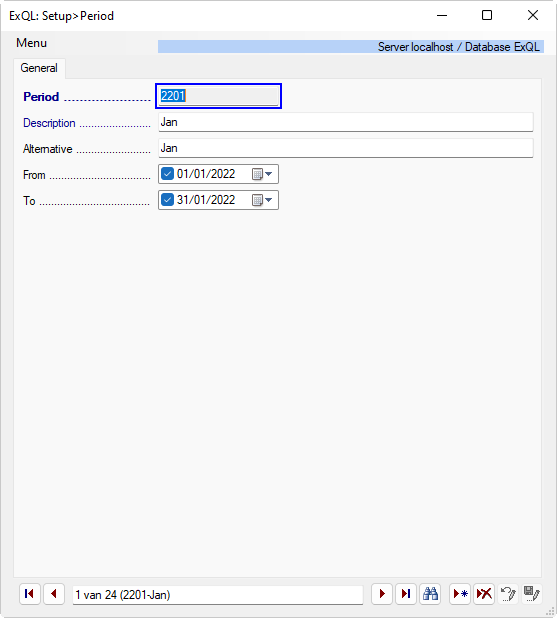Click the record position box 1 van 24
The height and width of the screenshot is (618, 557).
tap(218, 595)
